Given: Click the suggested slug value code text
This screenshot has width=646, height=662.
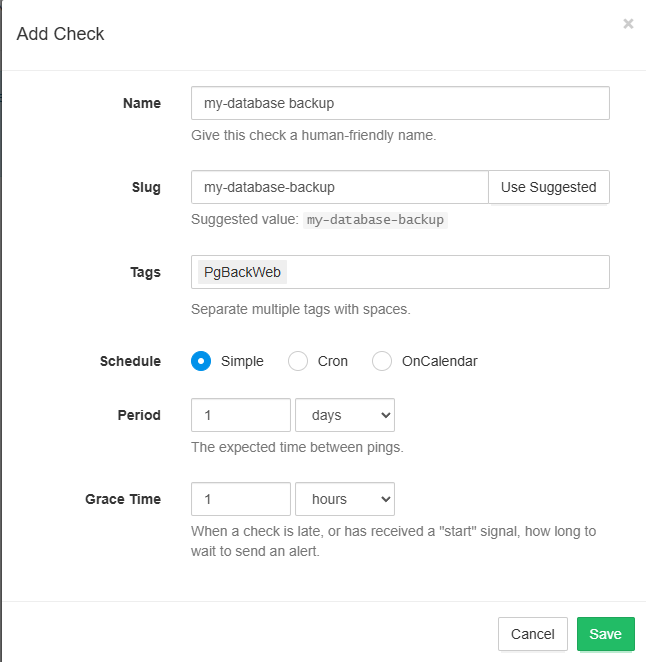Looking at the screenshot, I should [376, 220].
